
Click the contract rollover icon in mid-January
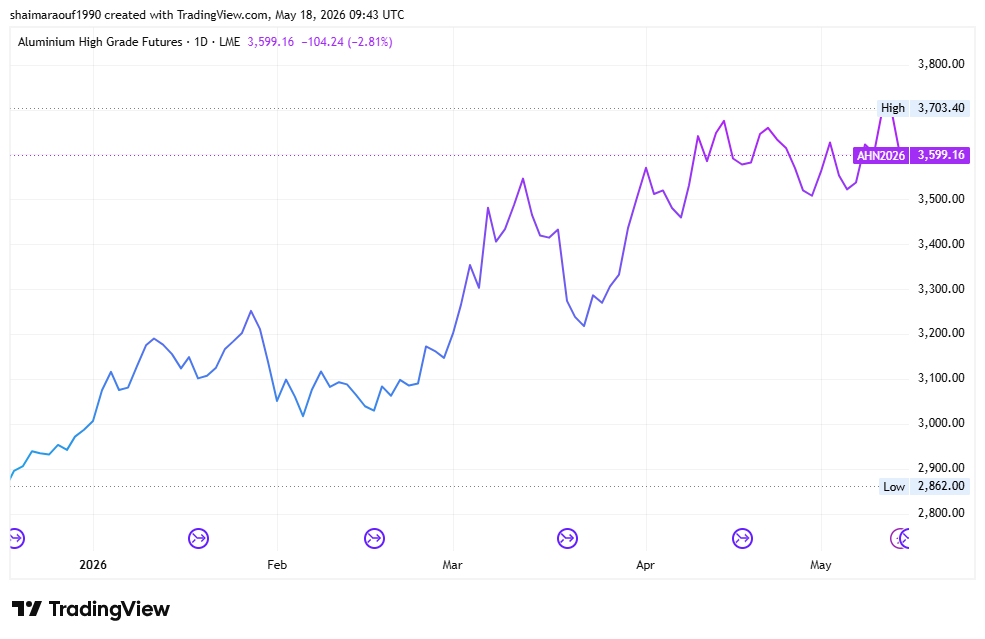tap(199, 538)
